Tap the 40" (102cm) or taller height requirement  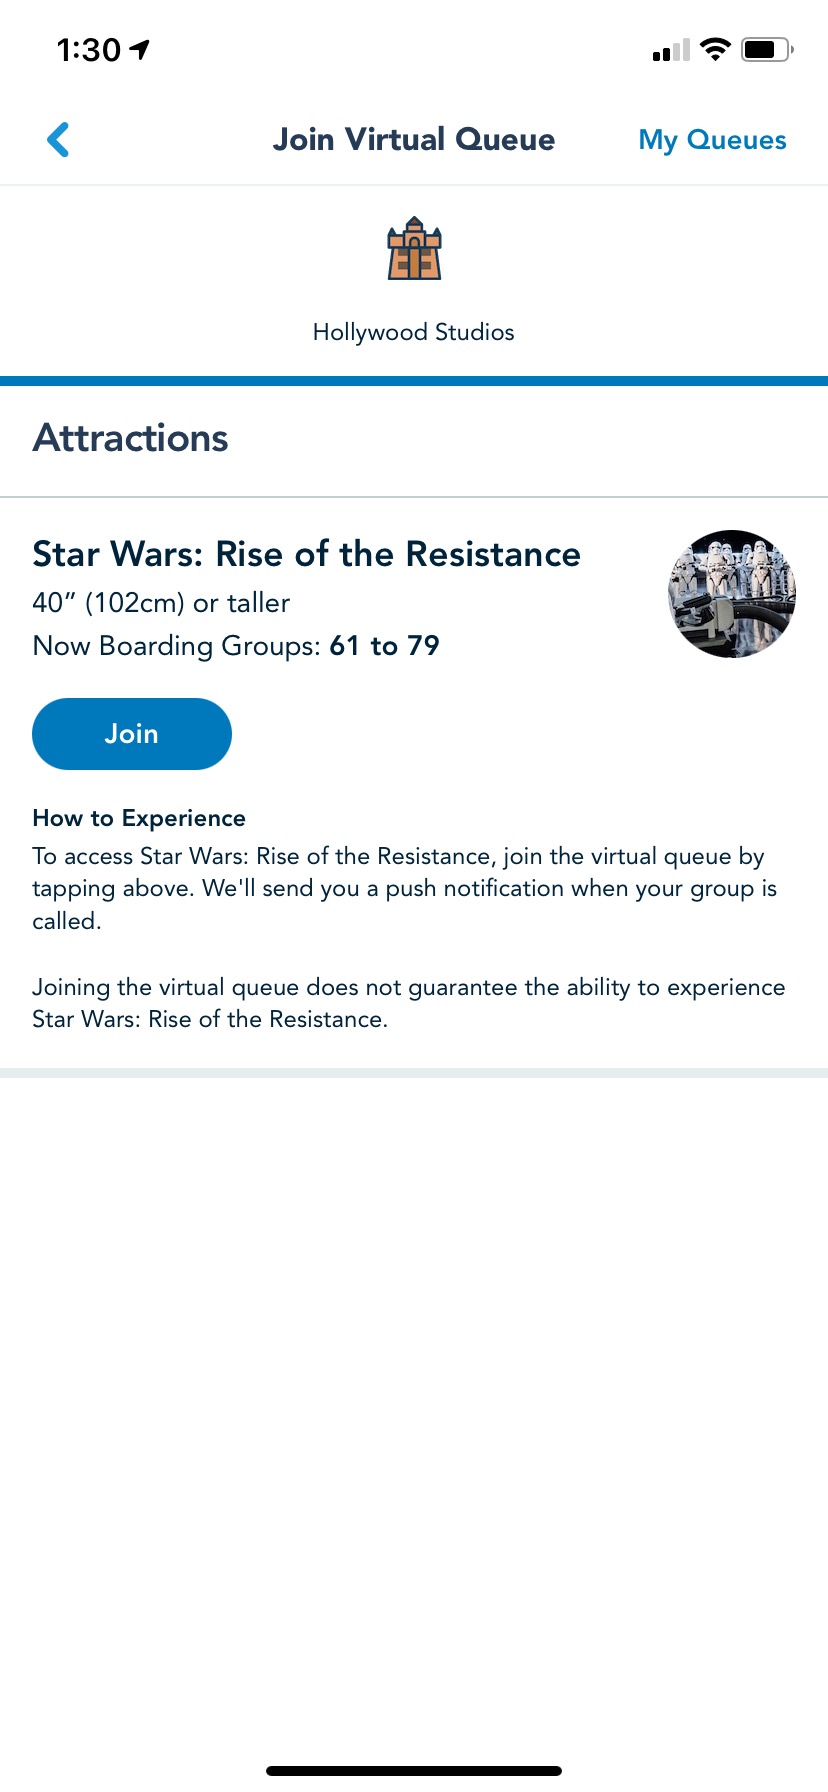pyautogui.click(x=161, y=603)
